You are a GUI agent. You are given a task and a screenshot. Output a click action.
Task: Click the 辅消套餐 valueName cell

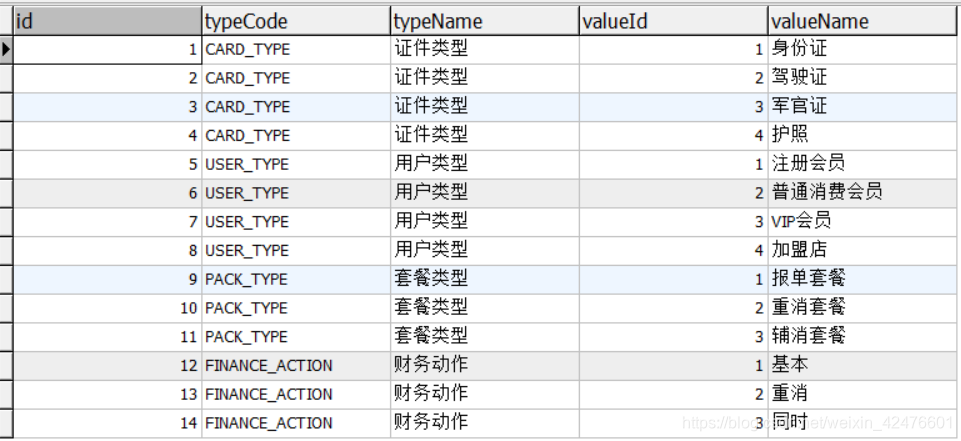[x=862, y=337]
